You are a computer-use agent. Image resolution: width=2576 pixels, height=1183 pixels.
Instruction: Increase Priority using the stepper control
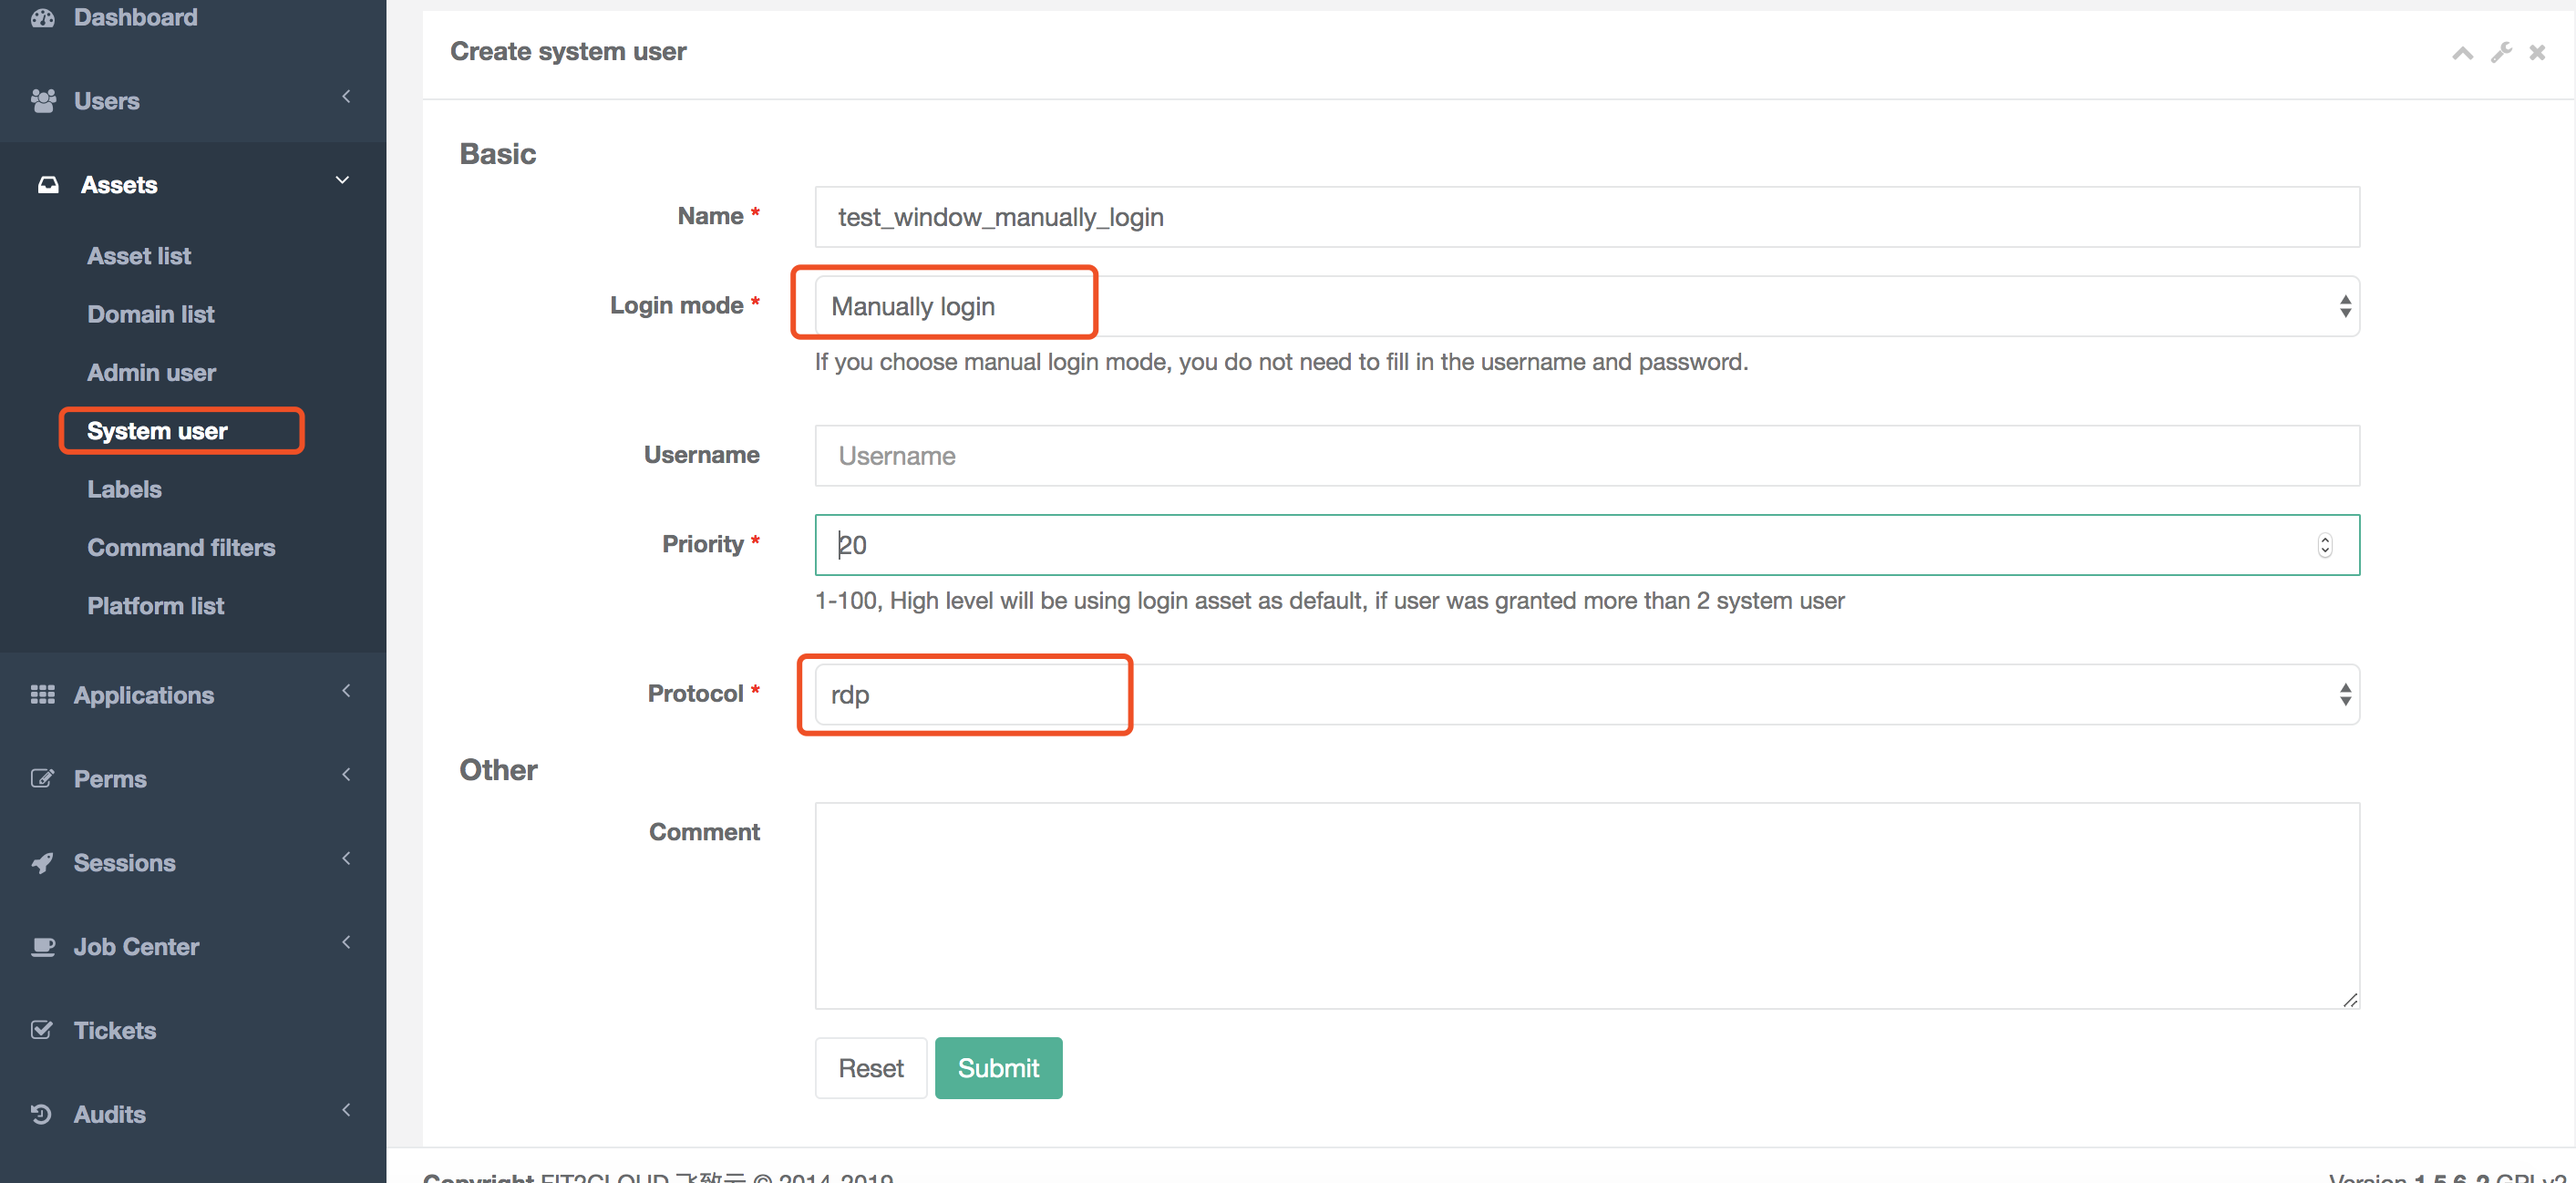[2325, 539]
